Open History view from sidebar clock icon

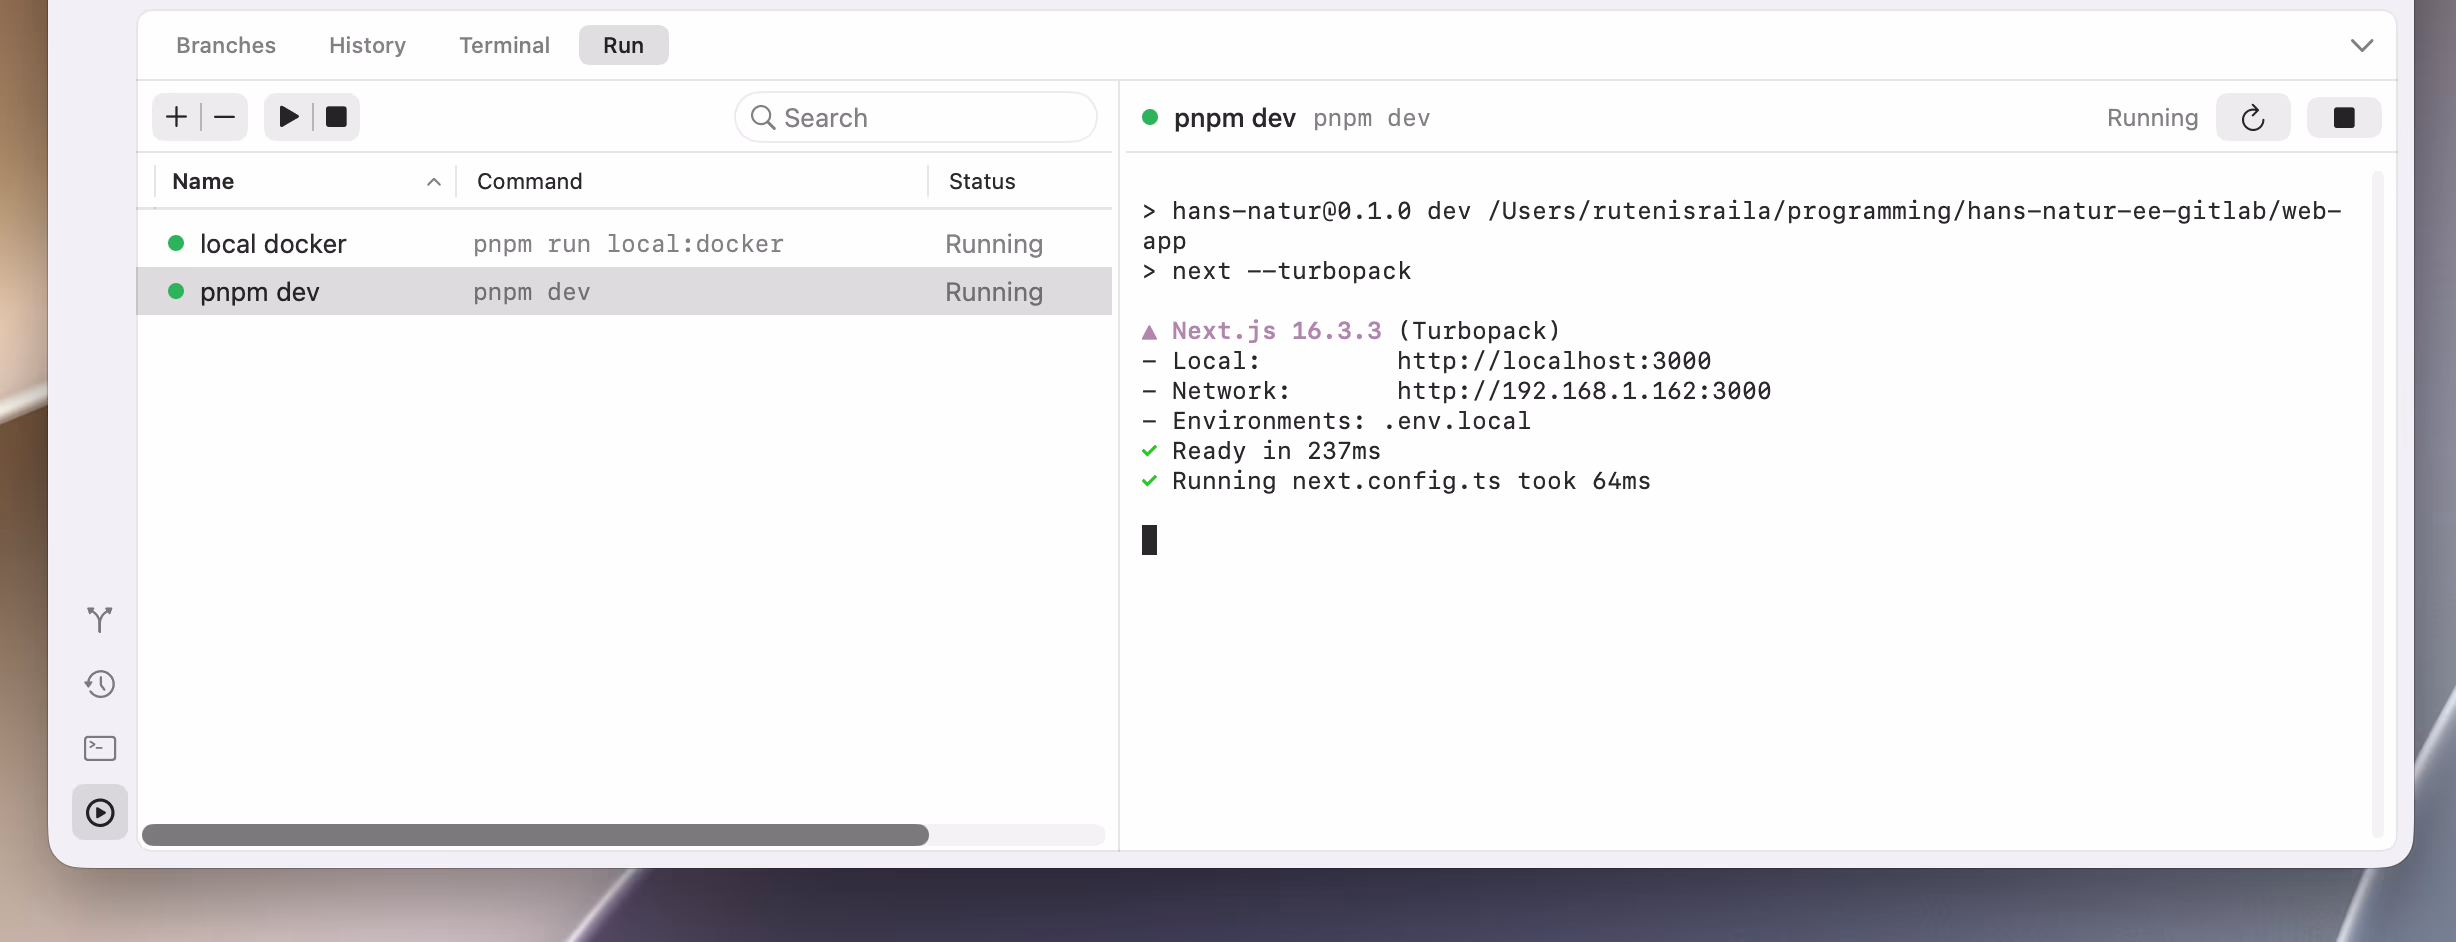coord(100,684)
